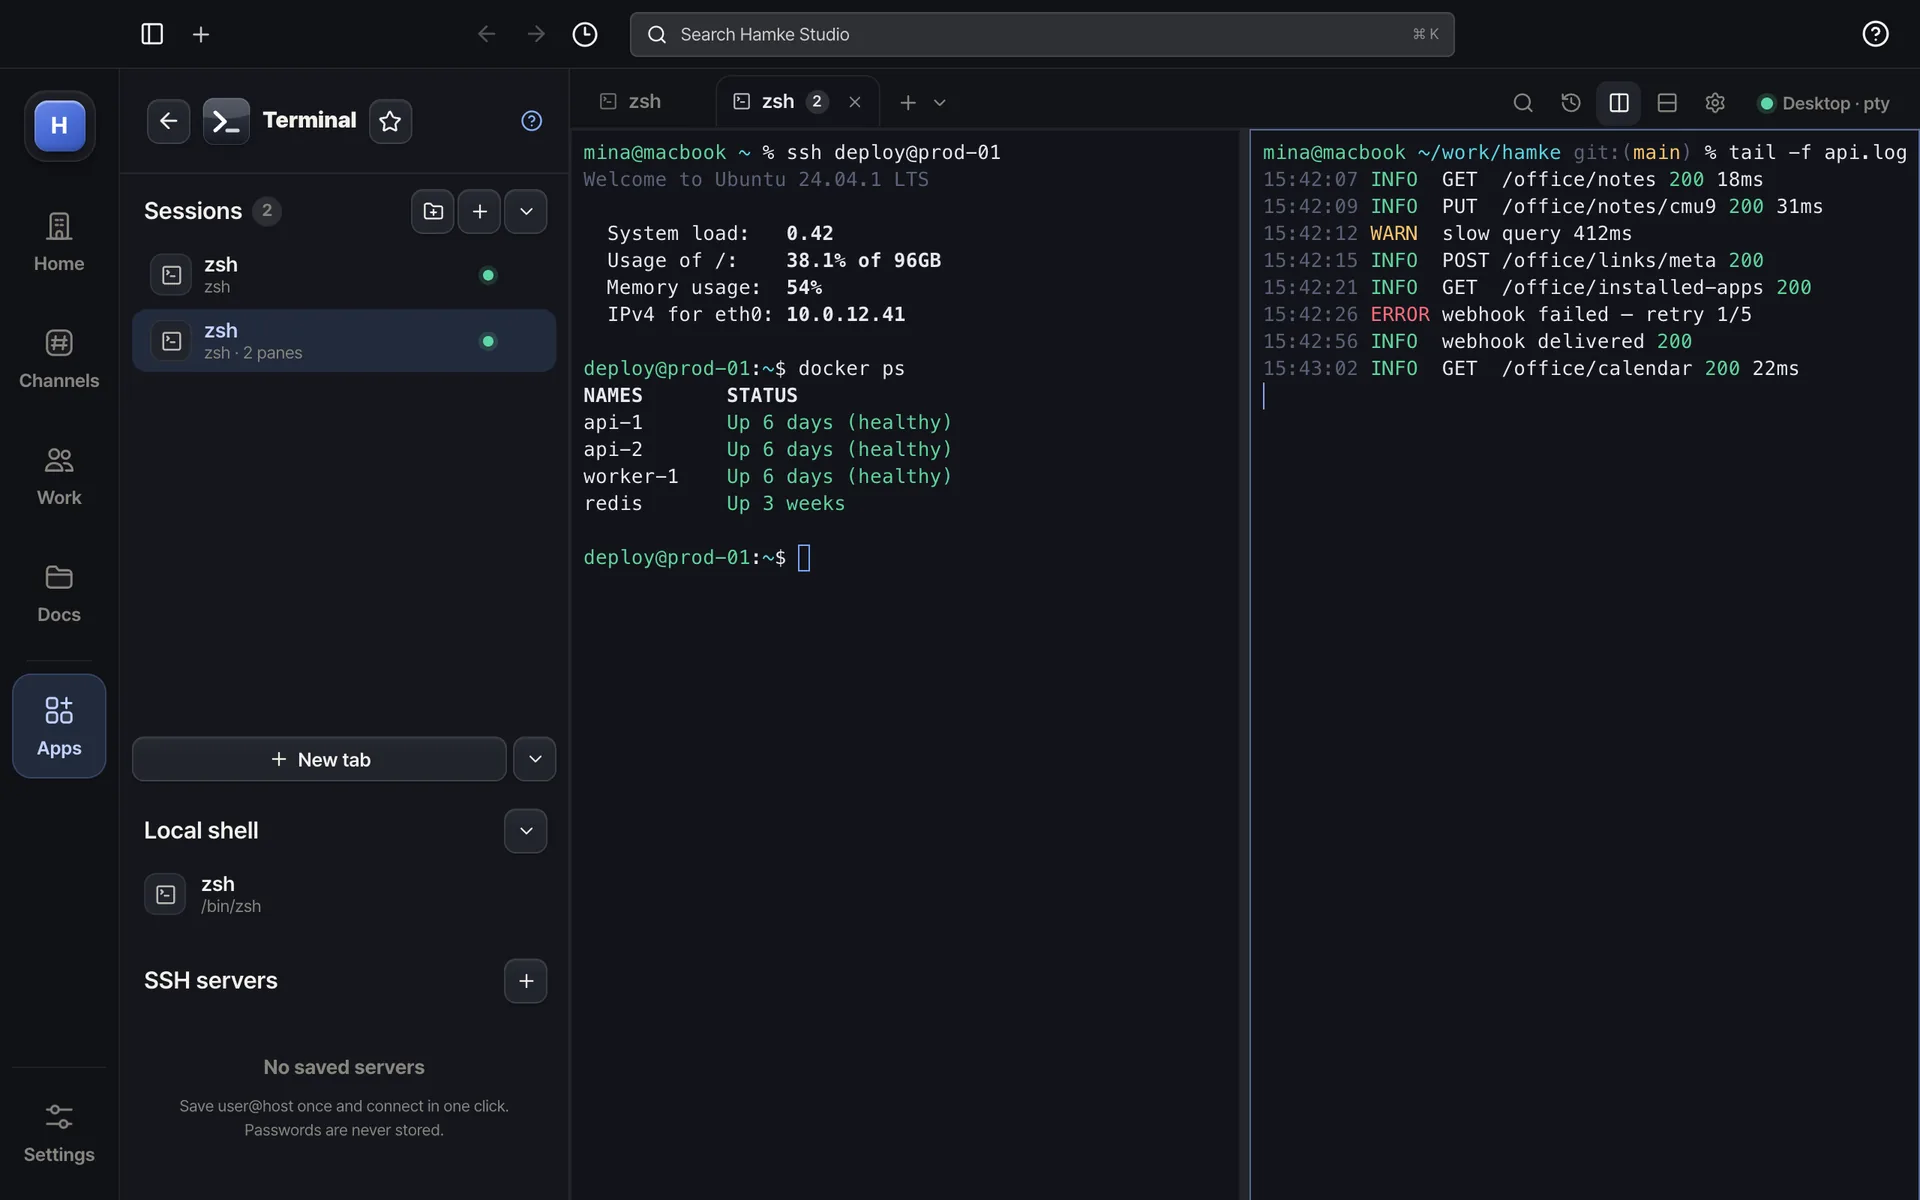Toggle horizontal split pane layout

1667,103
